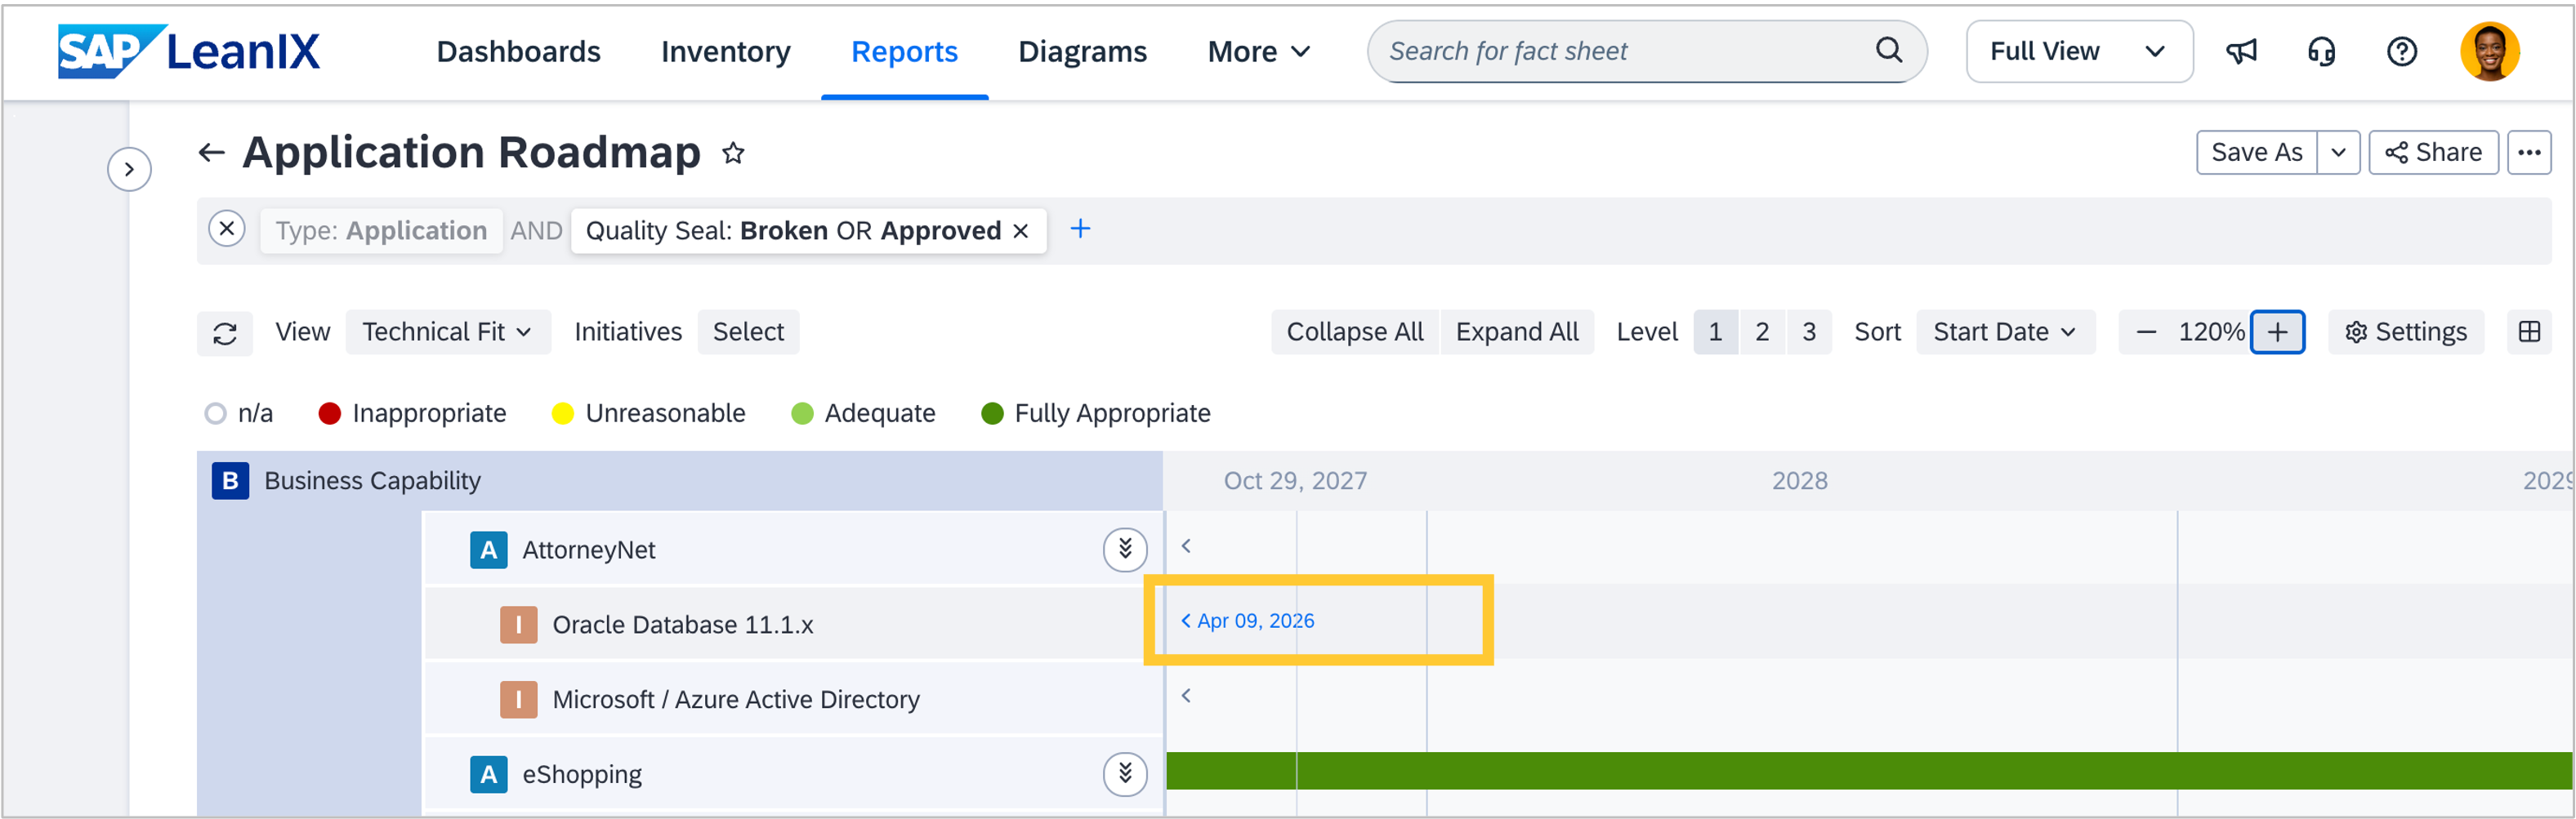This screenshot has height=819, width=2576.
Task: Click the refresh report icon
Action: 225,333
